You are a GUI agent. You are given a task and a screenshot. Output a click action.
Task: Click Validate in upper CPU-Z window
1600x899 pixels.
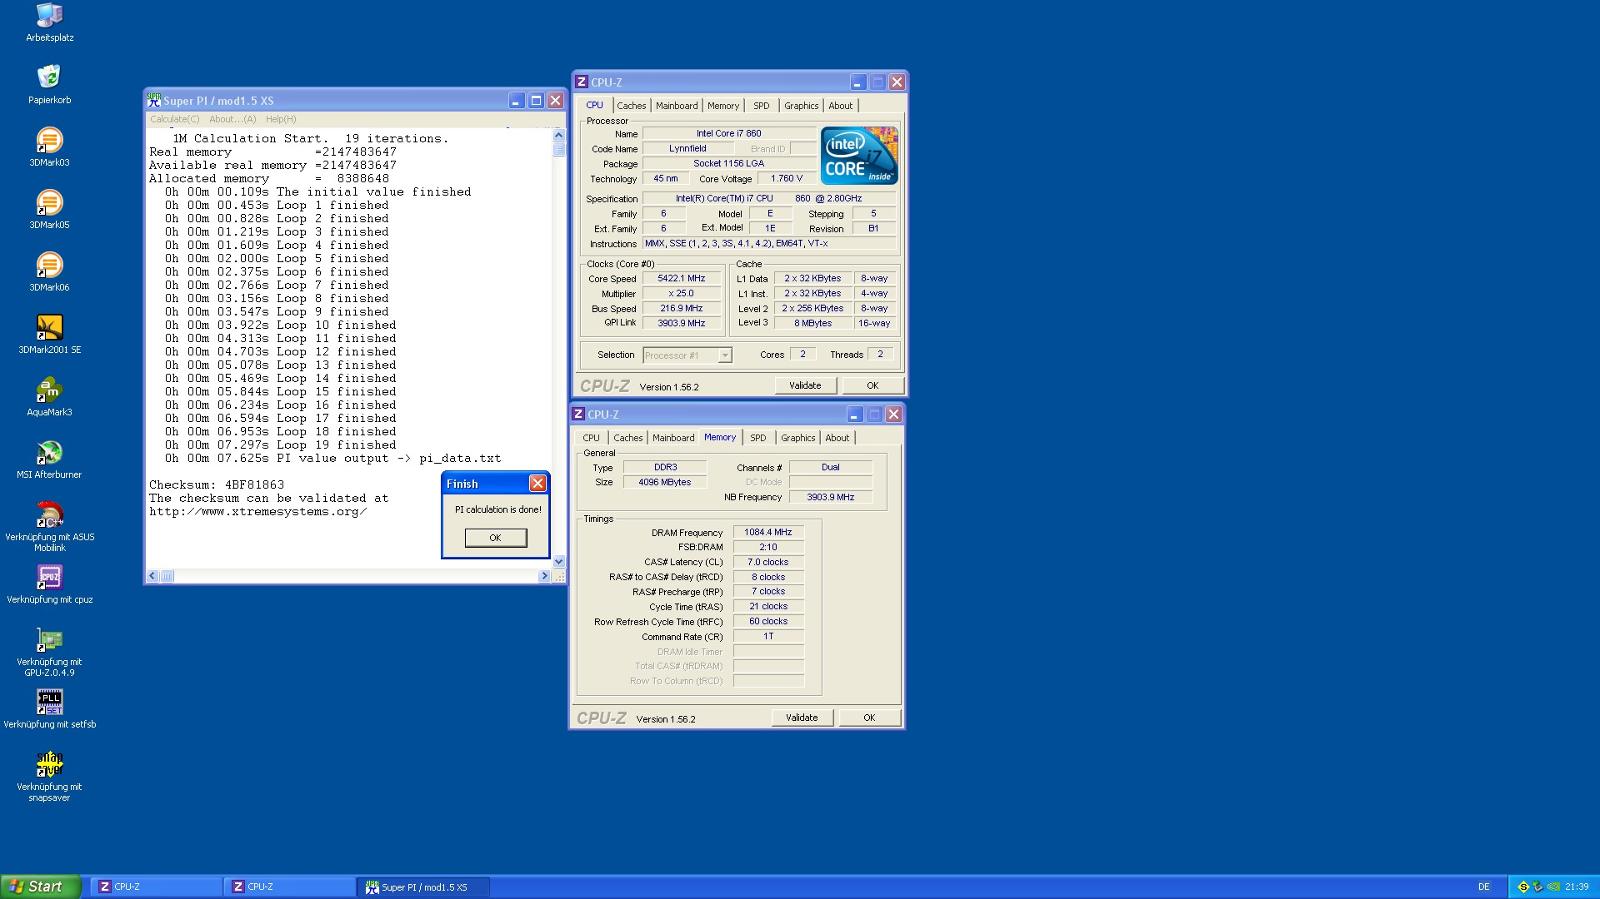tap(805, 385)
